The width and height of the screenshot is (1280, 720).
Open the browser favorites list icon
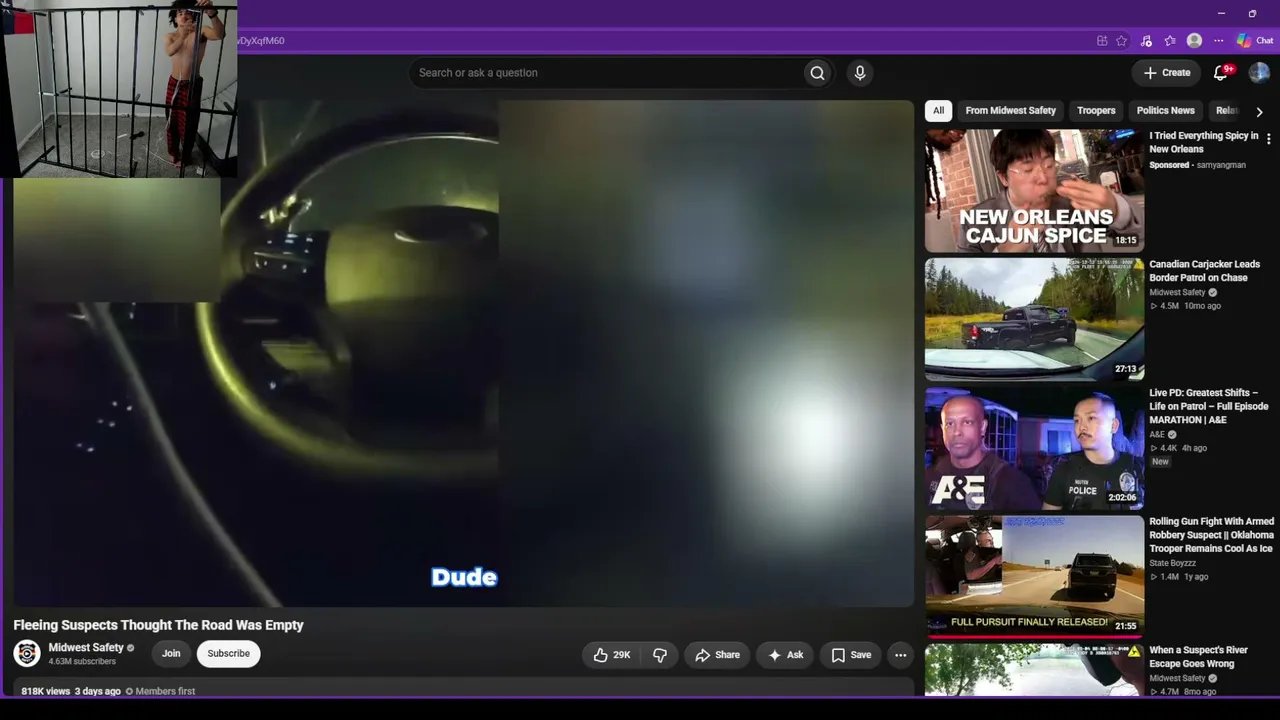click(x=1170, y=41)
